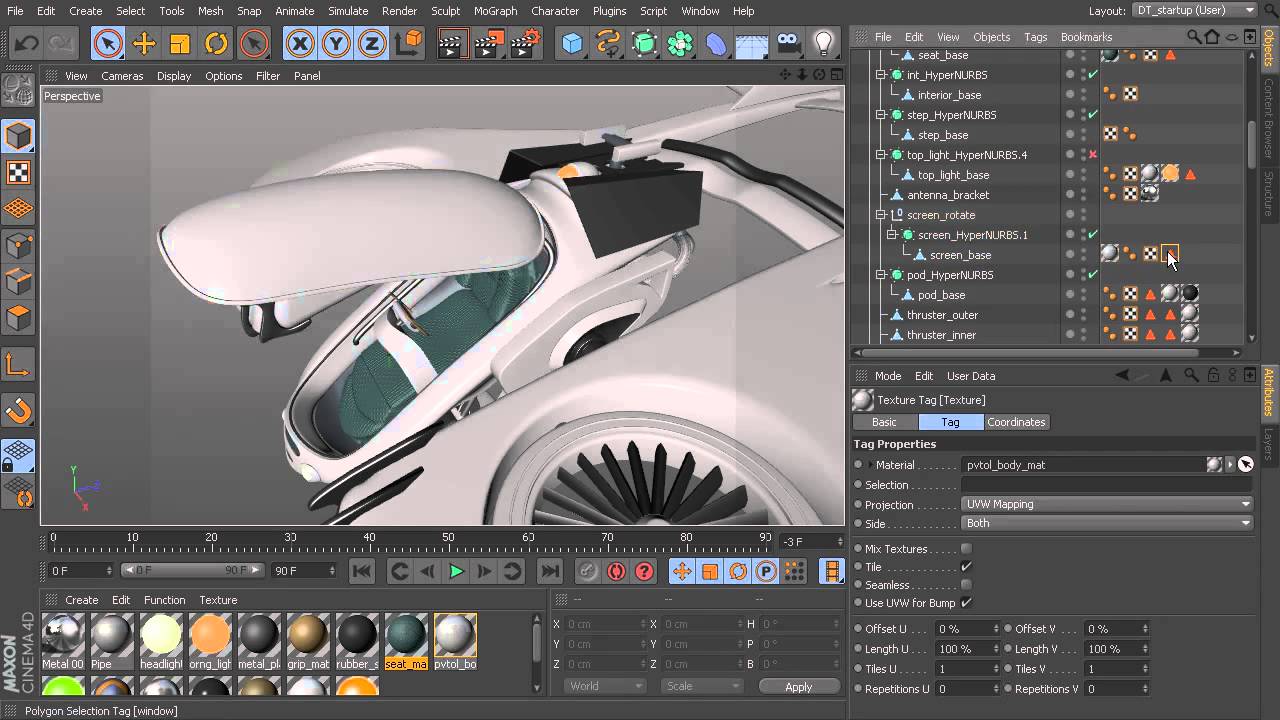Switch to the Coordinates tab

tap(1016, 422)
